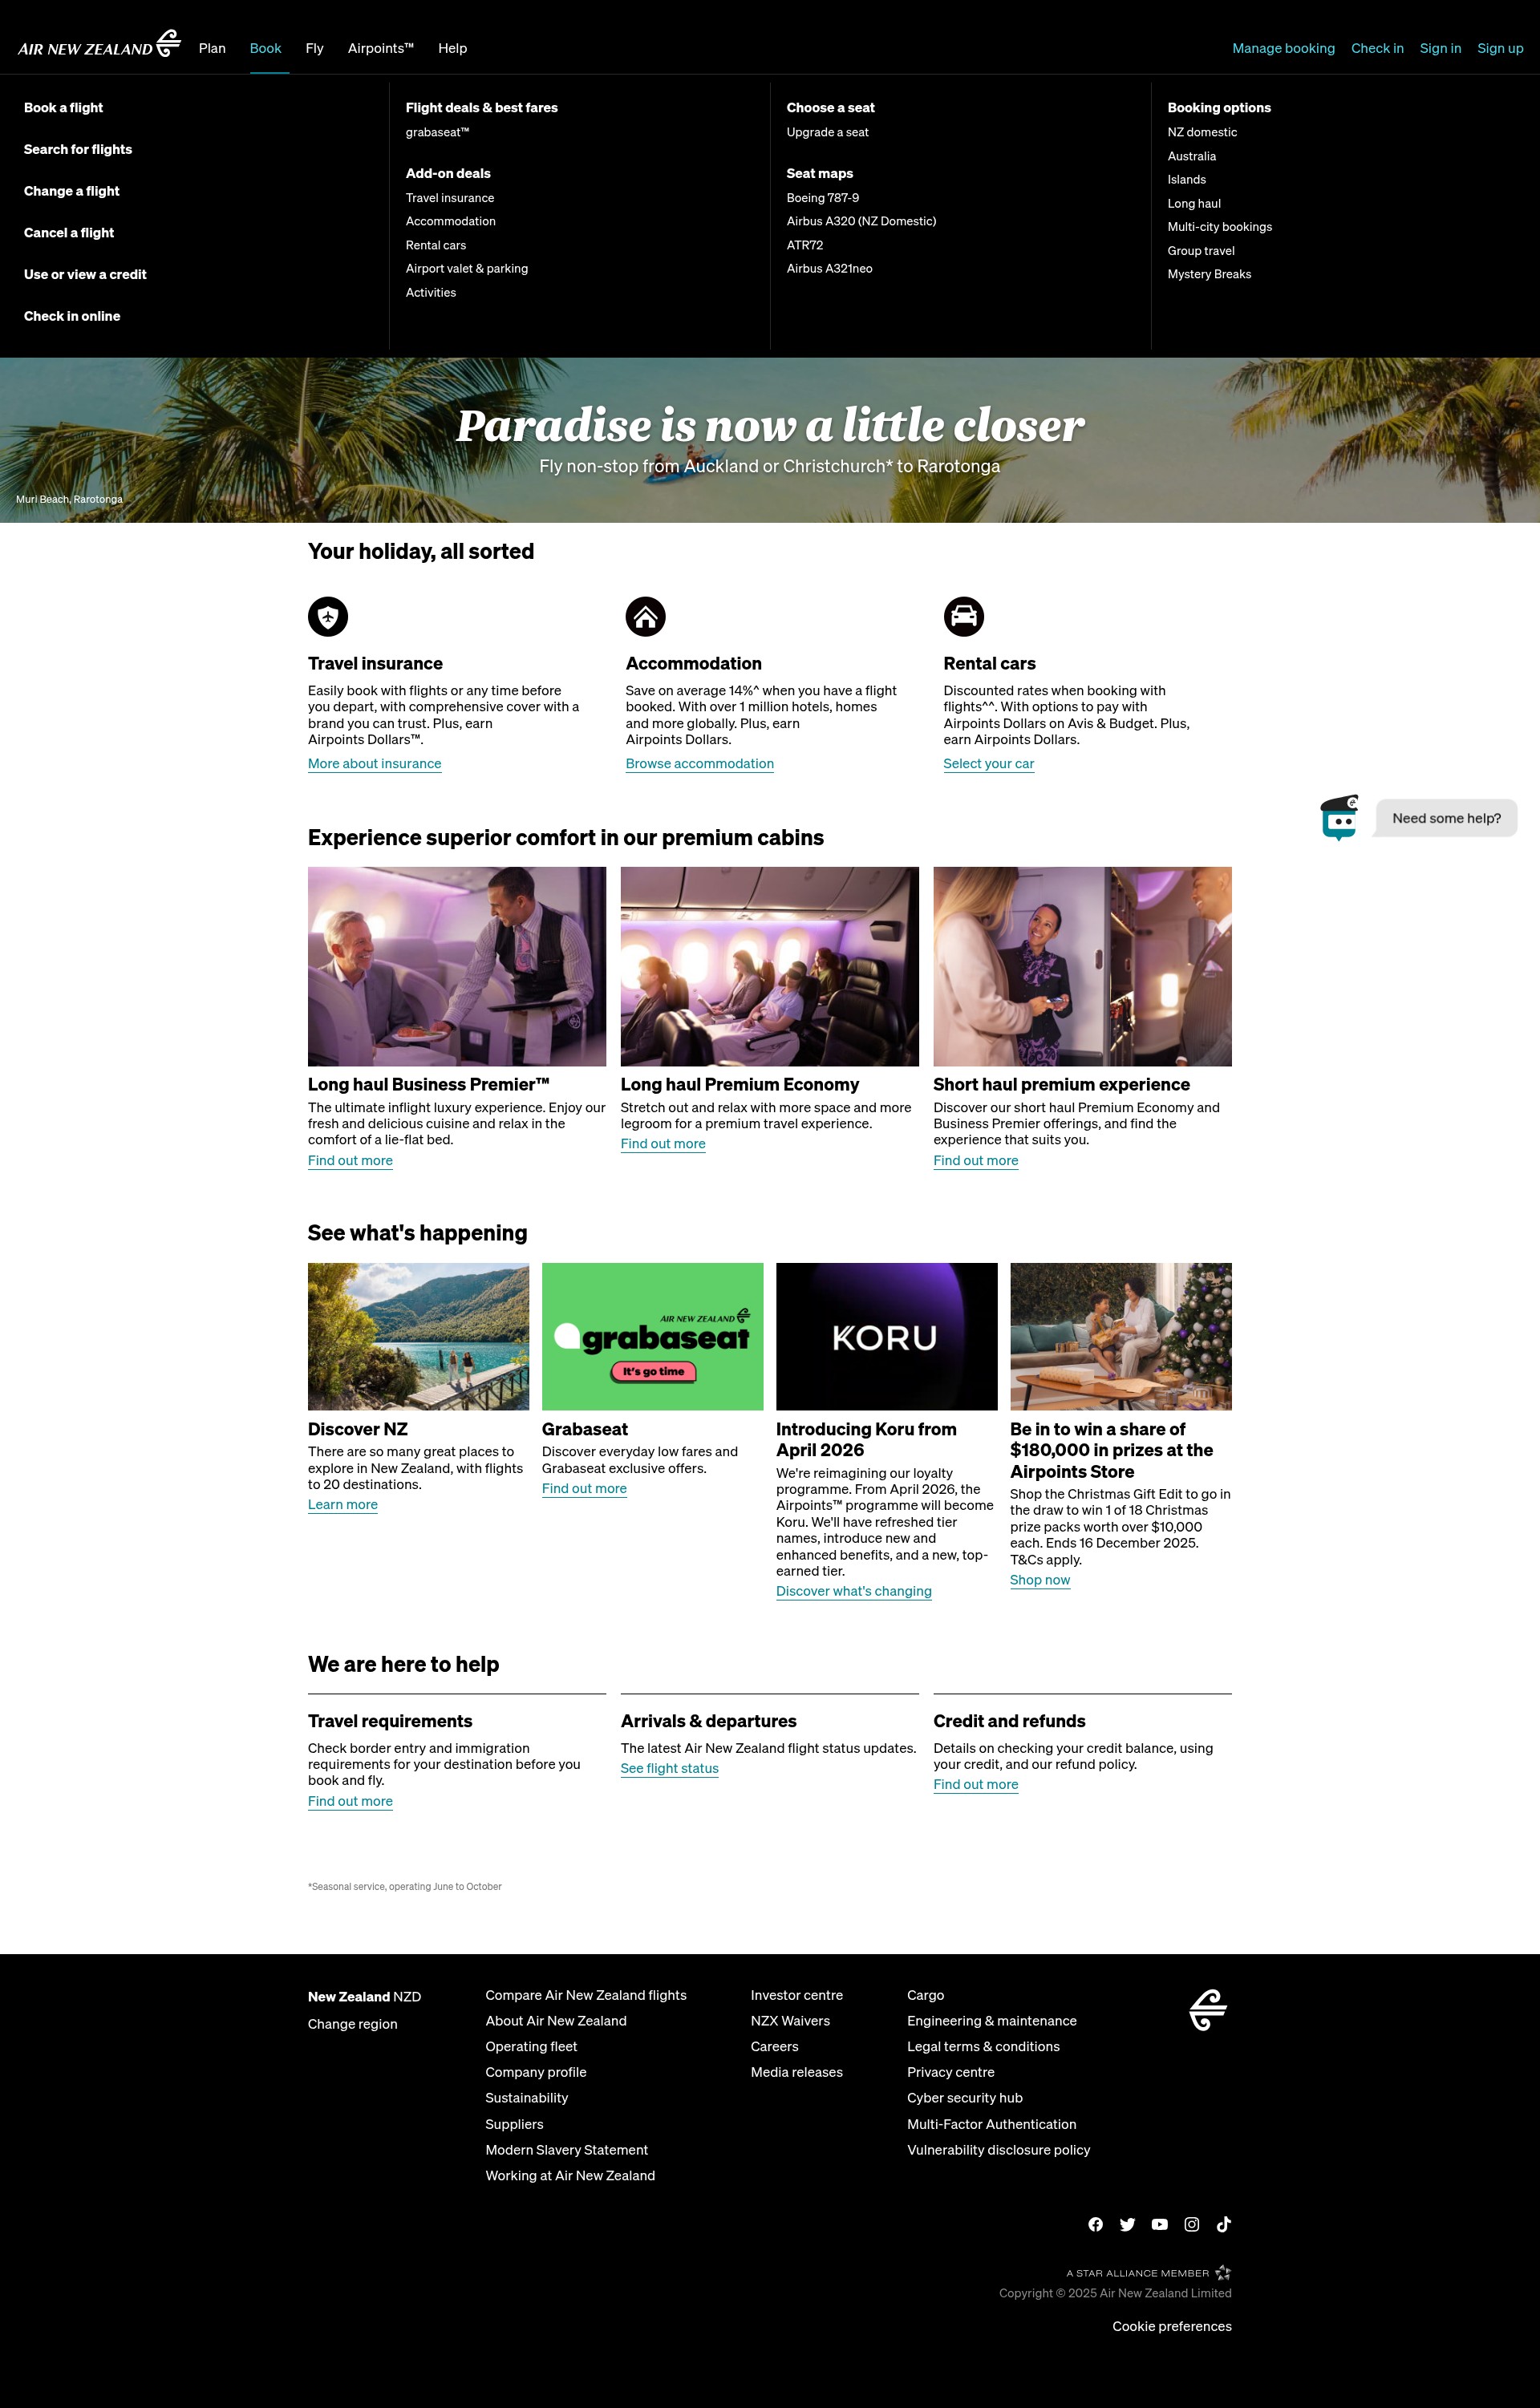The height and width of the screenshot is (2408, 1540).
Task: View Boeing 787-9 seat map
Action: pos(822,198)
